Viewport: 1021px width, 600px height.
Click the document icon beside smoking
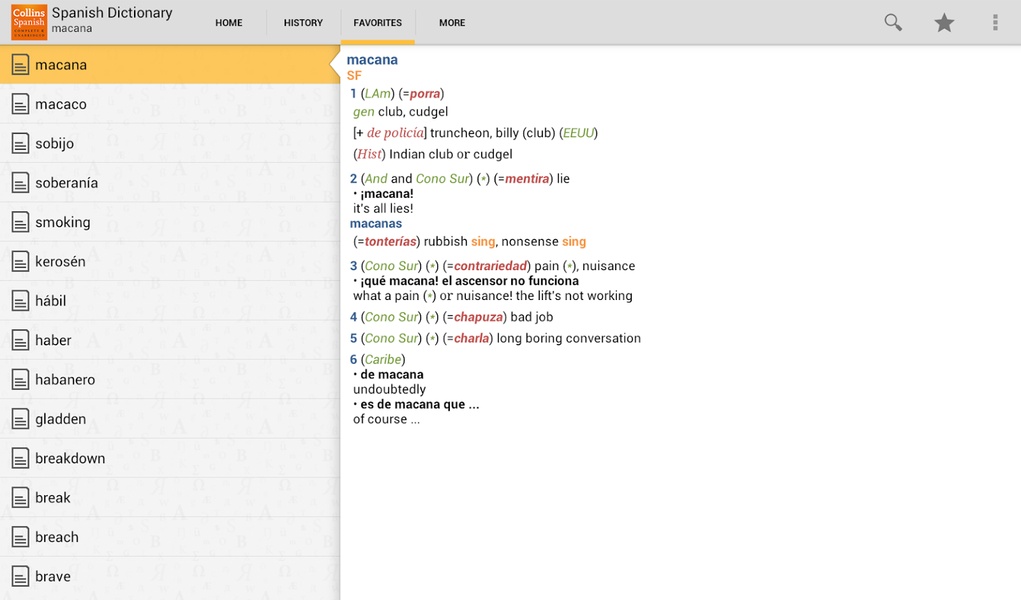click(20, 222)
